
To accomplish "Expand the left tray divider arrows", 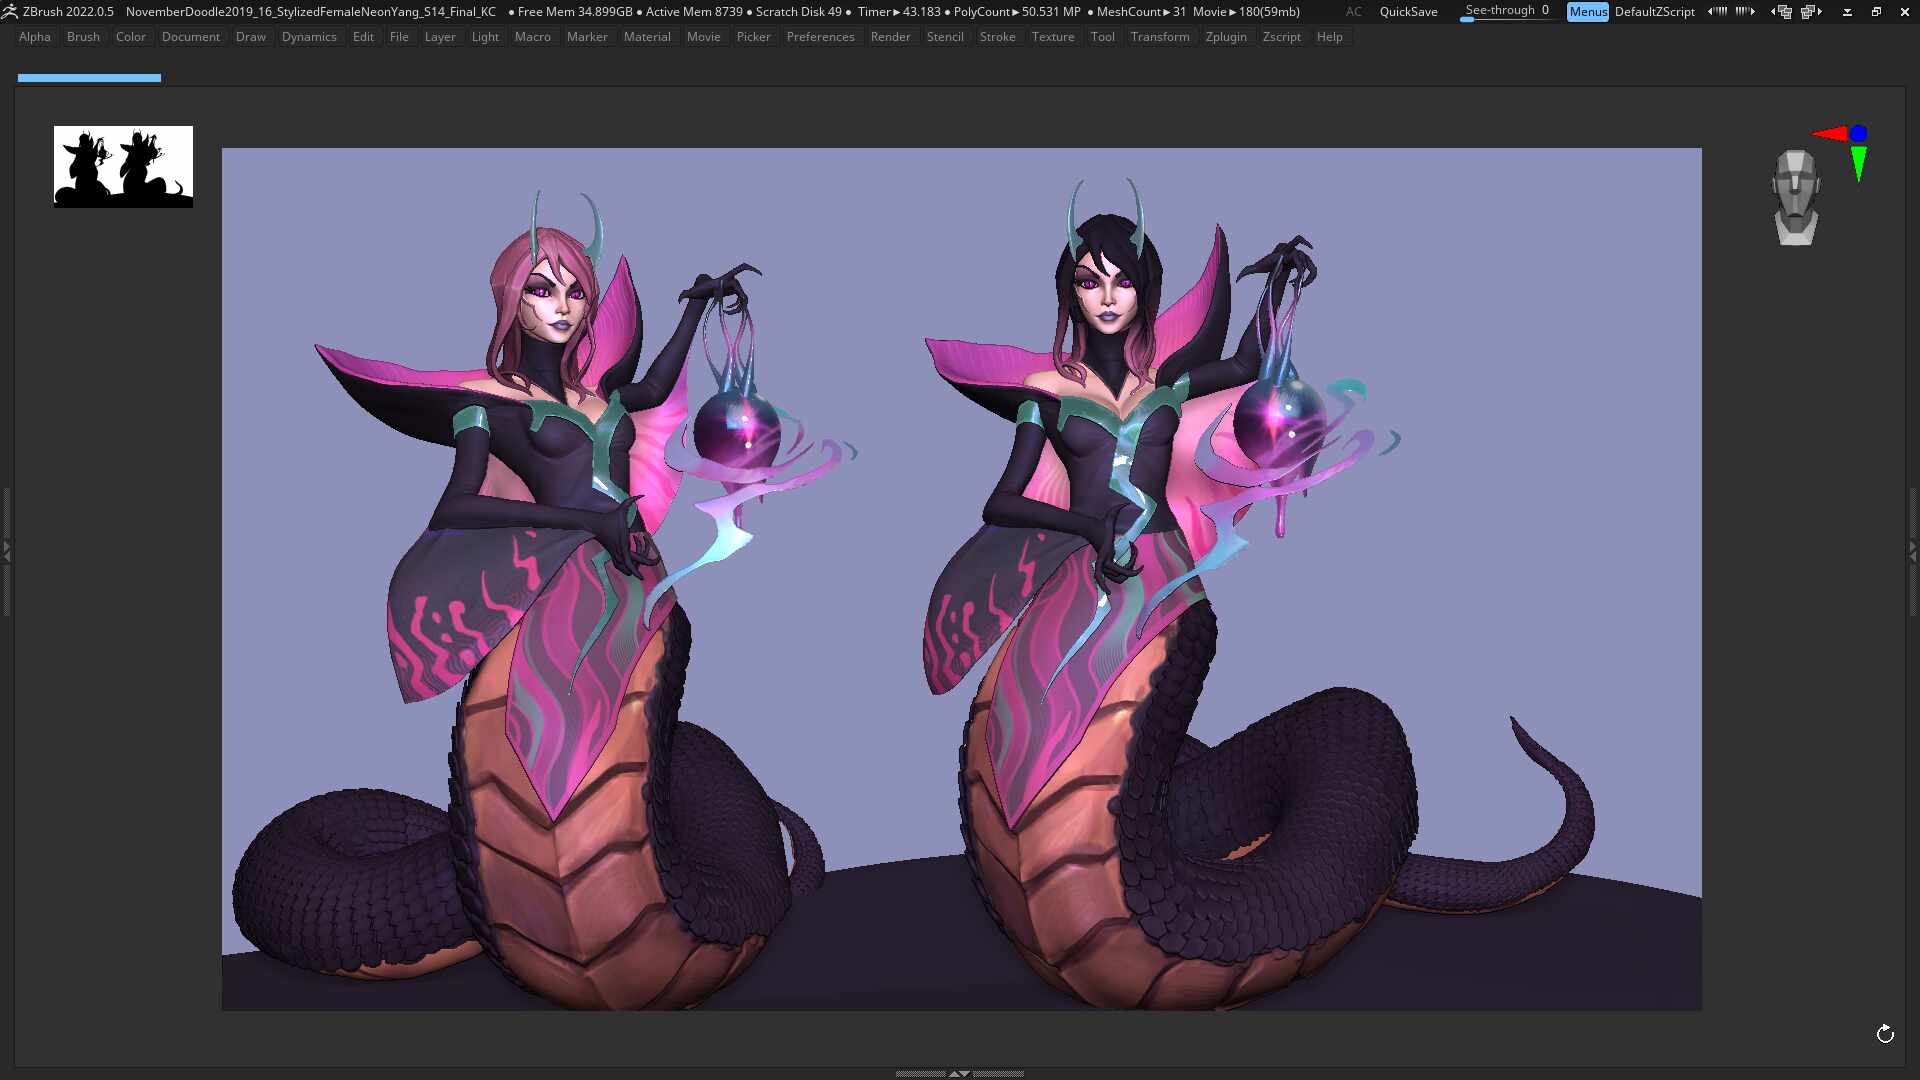I will click(x=6, y=551).
